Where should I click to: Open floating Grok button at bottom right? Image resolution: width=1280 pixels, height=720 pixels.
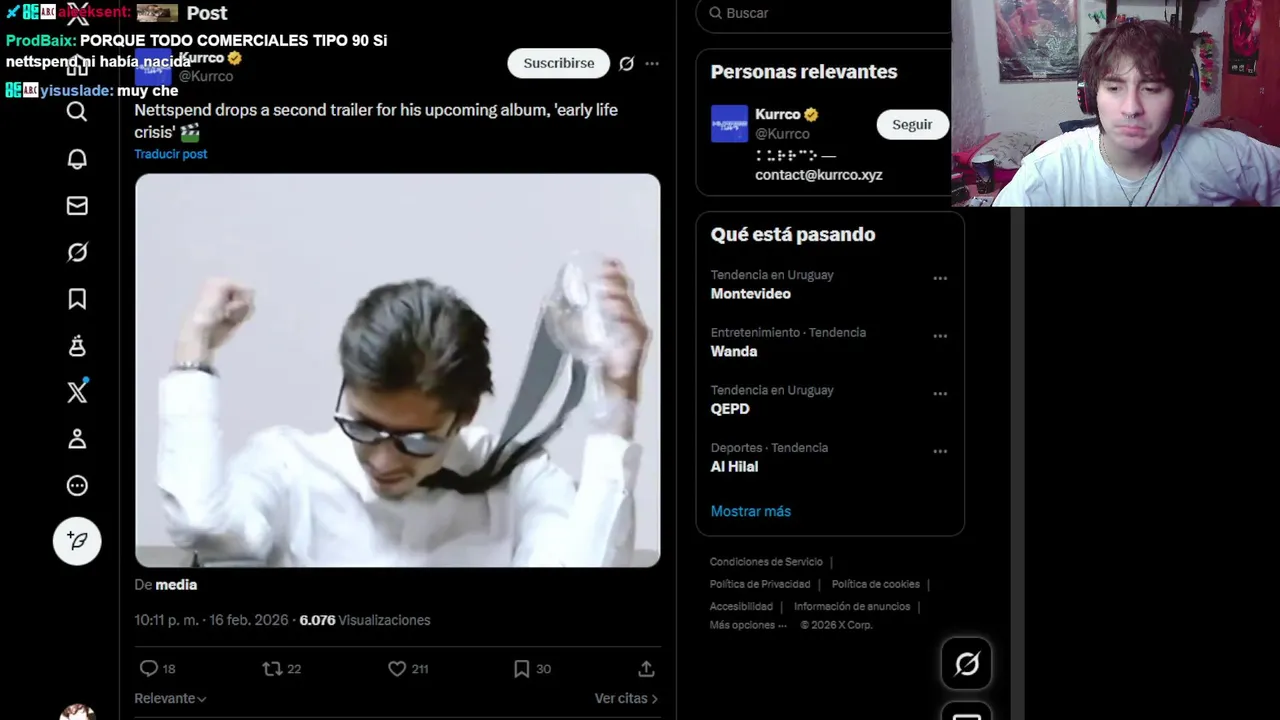pyautogui.click(x=966, y=664)
